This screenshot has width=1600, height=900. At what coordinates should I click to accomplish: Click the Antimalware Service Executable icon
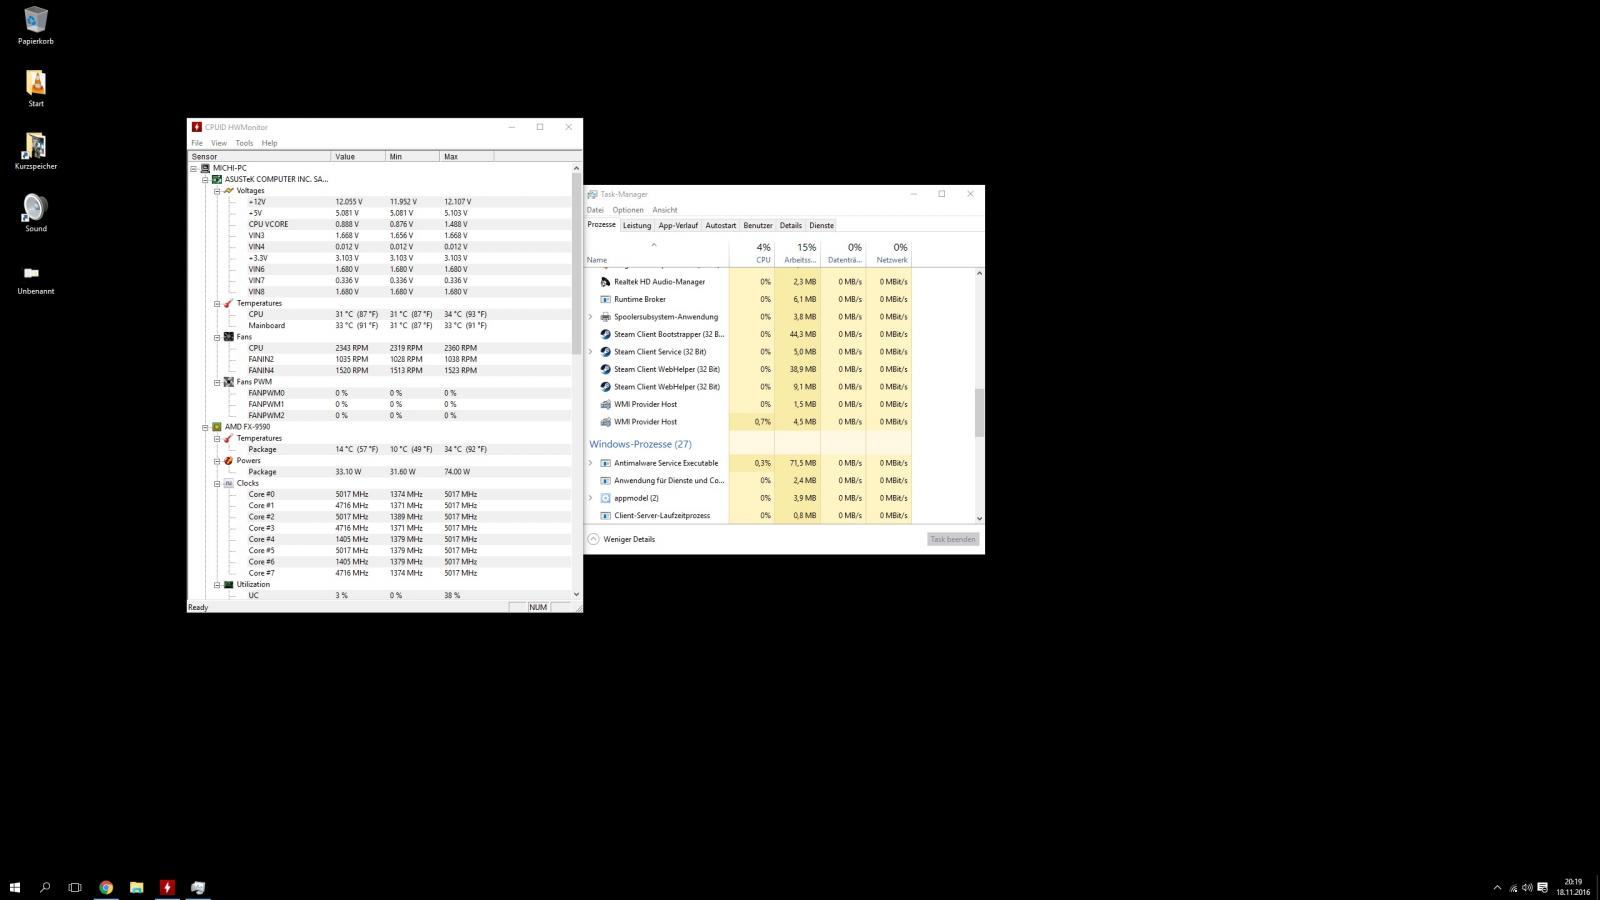(605, 463)
